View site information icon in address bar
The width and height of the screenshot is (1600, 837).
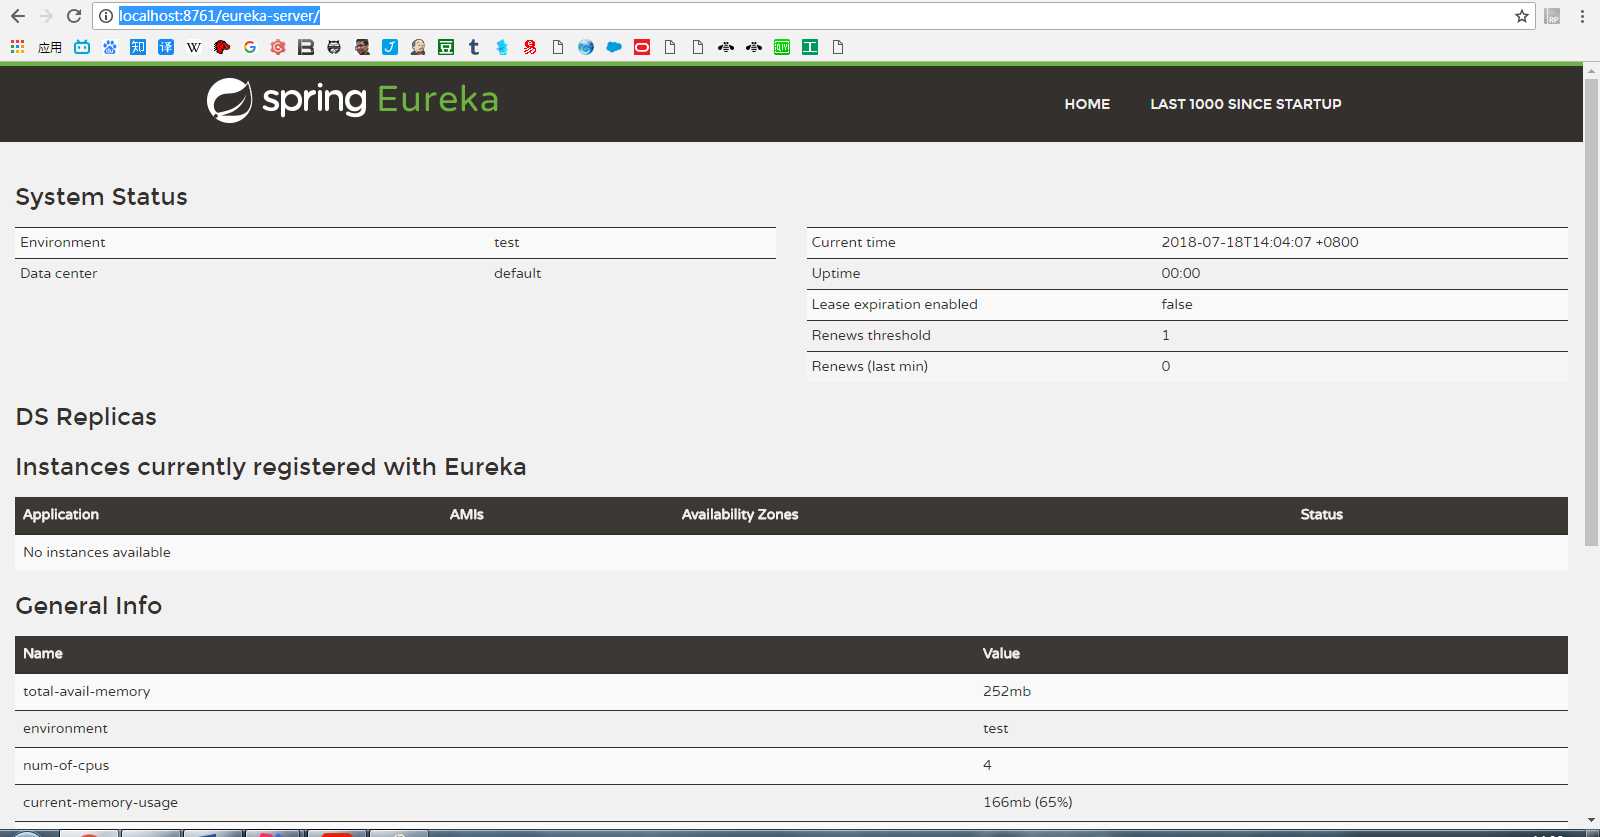pos(106,16)
